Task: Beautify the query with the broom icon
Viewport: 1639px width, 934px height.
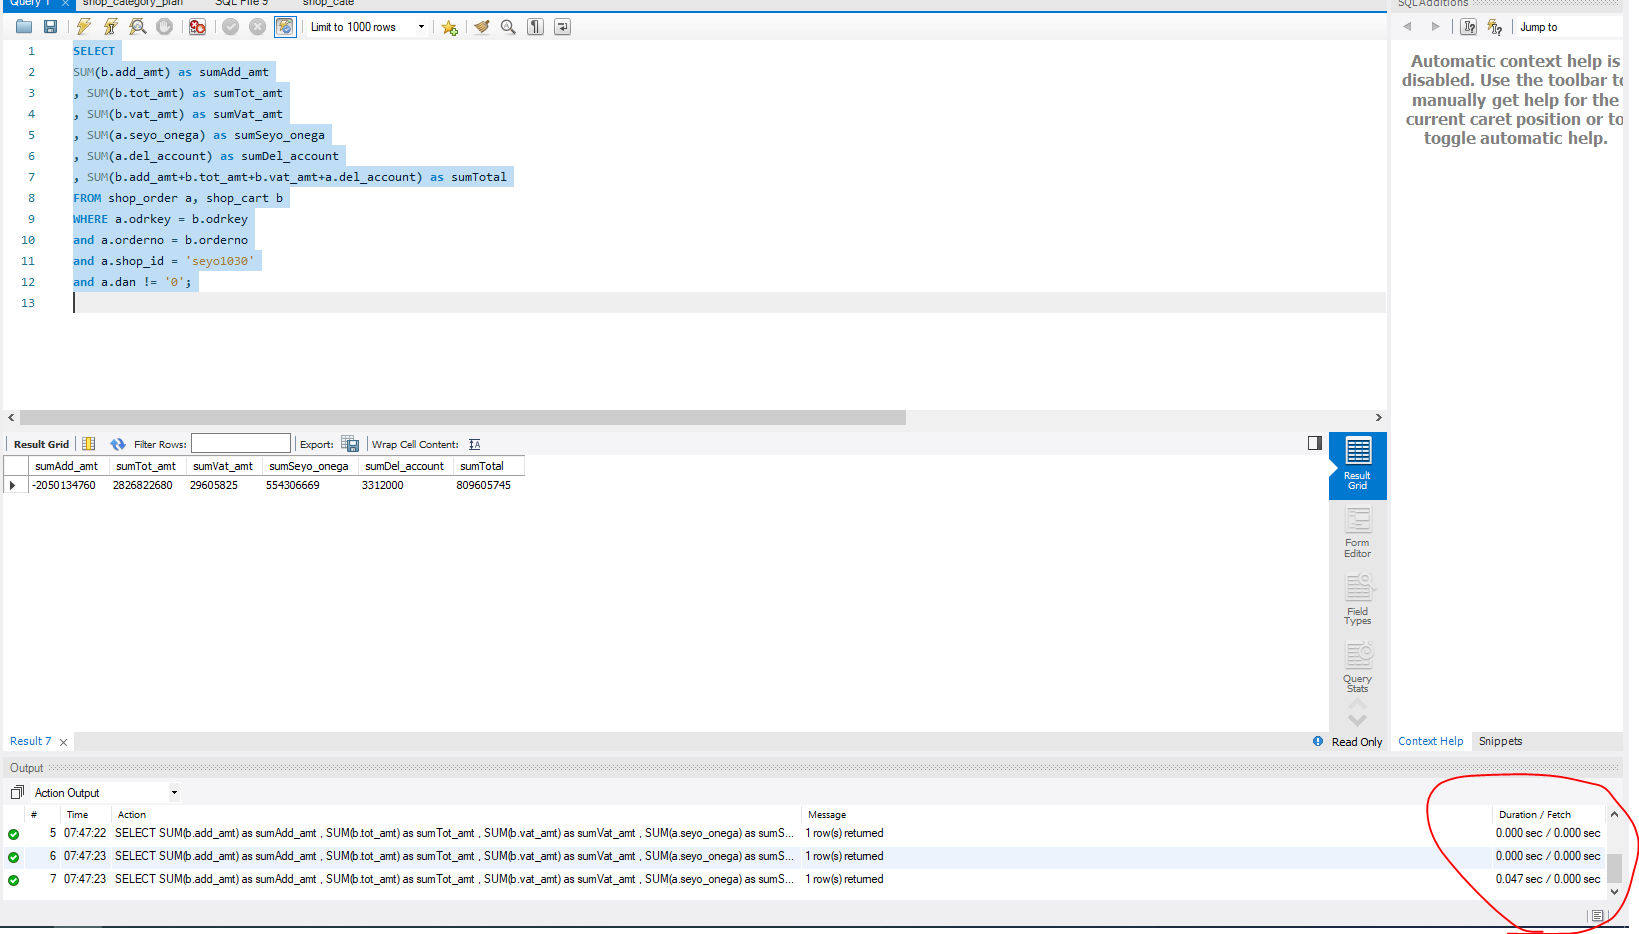Action: [482, 27]
